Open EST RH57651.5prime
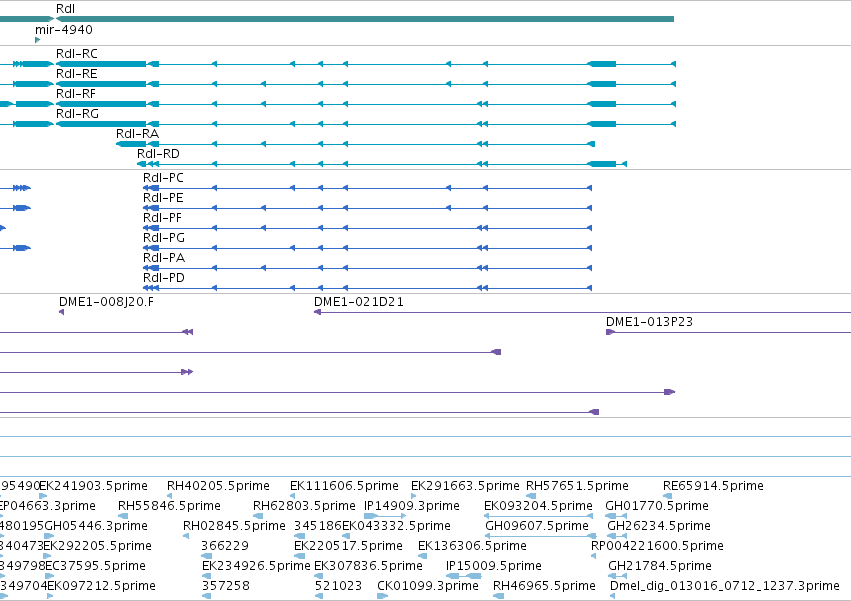 click(x=577, y=485)
